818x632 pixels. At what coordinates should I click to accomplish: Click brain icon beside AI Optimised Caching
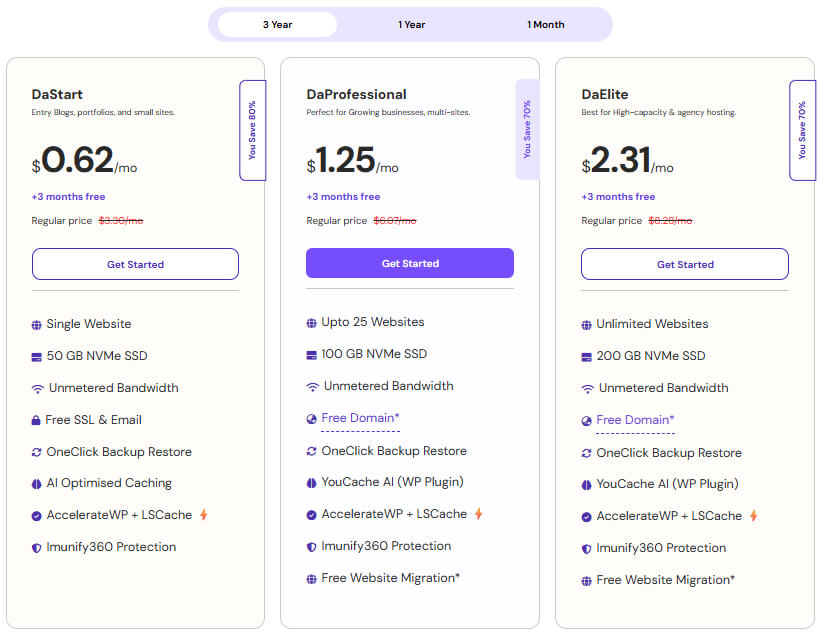coord(37,484)
